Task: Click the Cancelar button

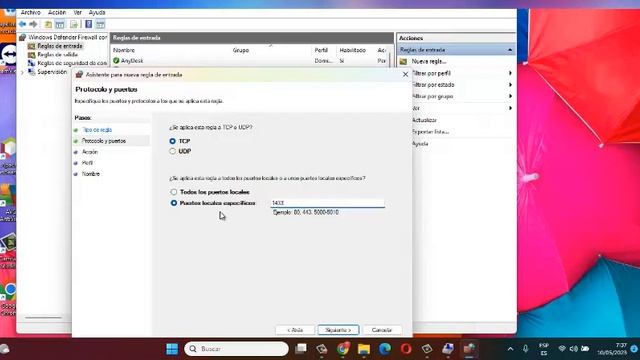Action: pyautogui.click(x=382, y=330)
